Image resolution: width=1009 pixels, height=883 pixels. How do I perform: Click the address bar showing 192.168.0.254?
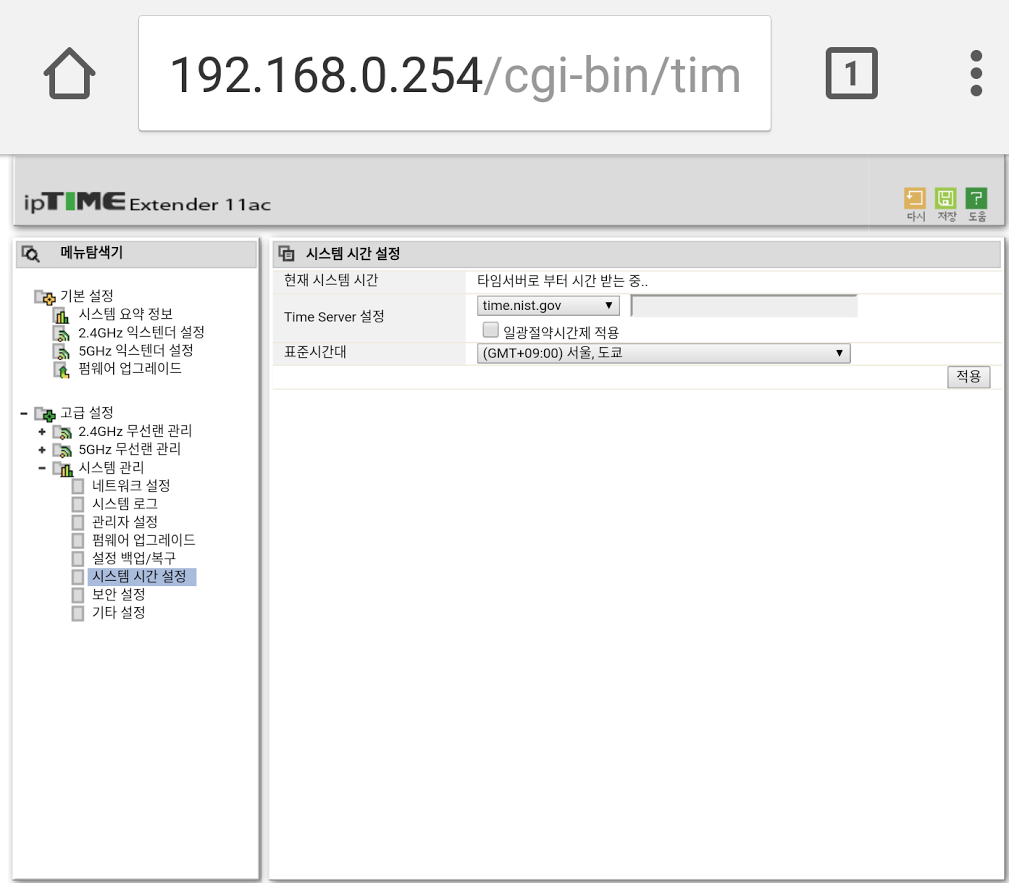pos(454,73)
